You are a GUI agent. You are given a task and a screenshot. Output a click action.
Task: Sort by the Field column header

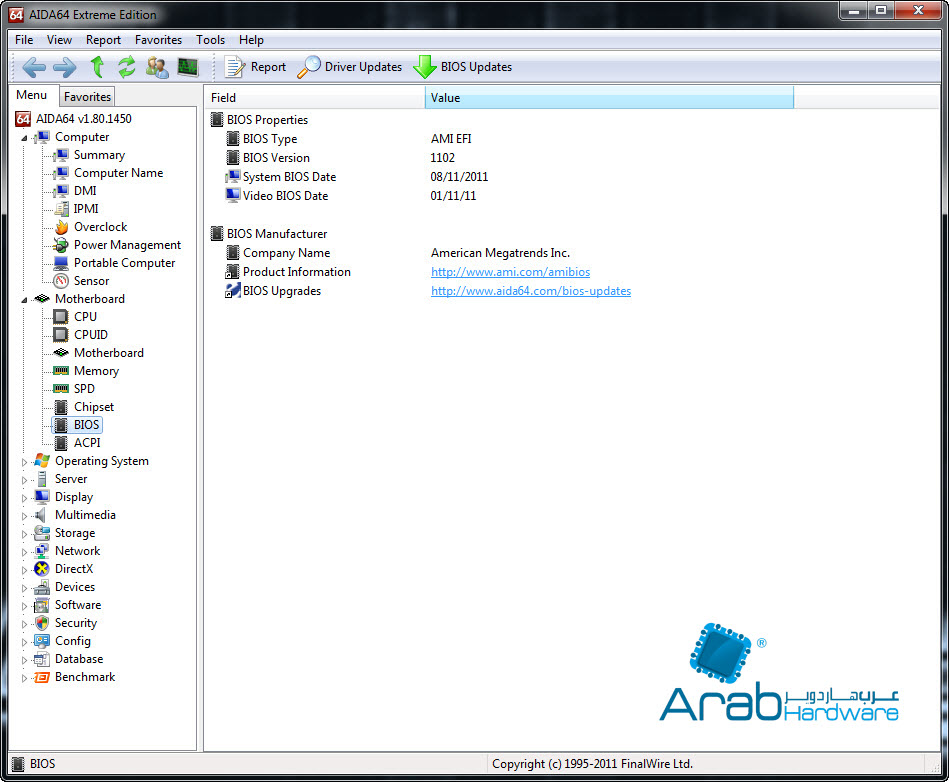point(315,97)
